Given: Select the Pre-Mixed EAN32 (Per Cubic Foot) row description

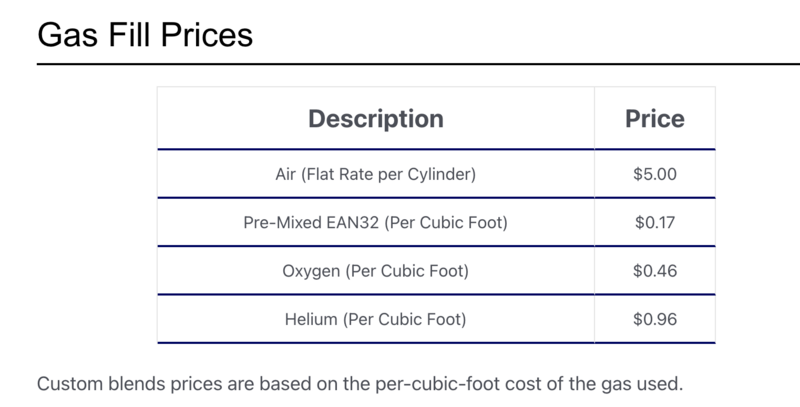Looking at the screenshot, I should tap(375, 222).
